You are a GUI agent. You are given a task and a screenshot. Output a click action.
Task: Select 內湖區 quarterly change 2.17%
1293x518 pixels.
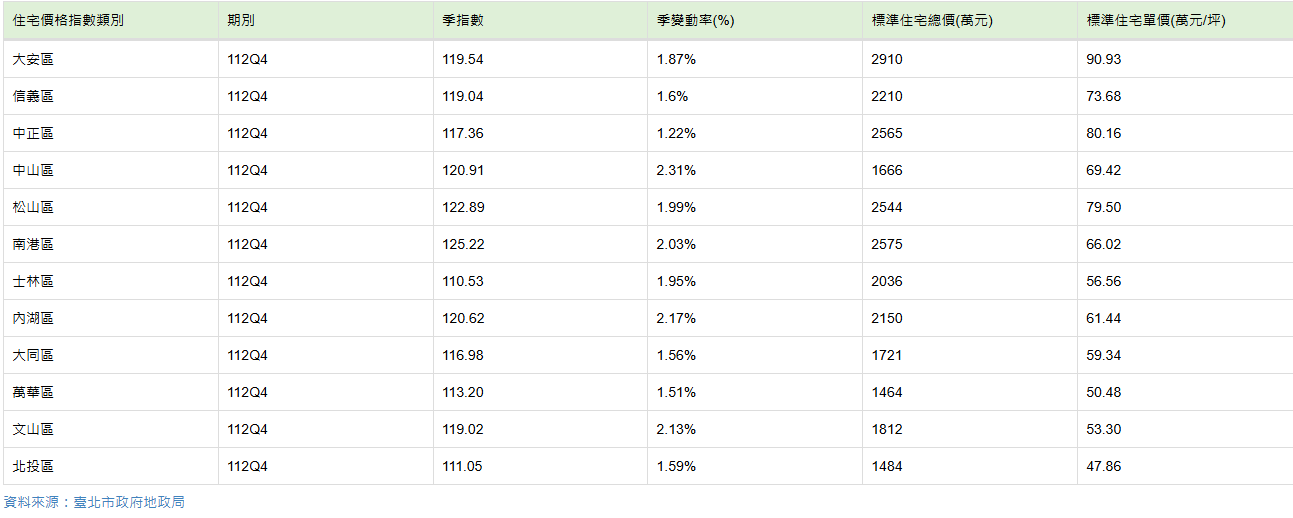click(676, 318)
